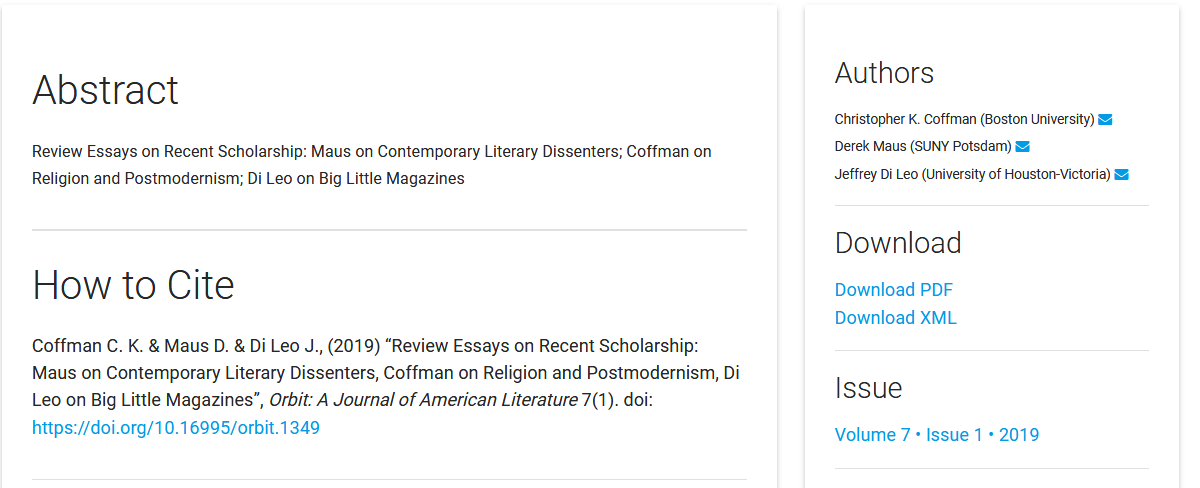Screen dimensions: 1200x488
Task: Click the Boston University affiliation text
Action: pos(1038,119)
